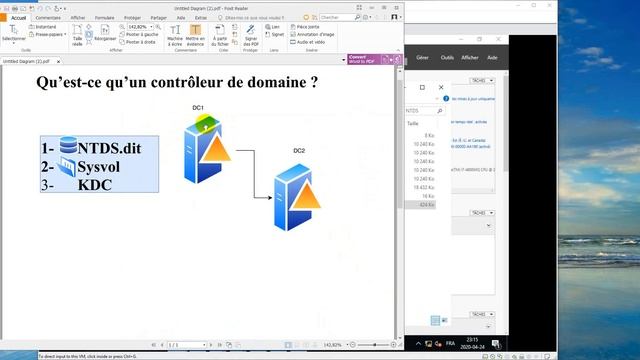This screenshot has width=640, height=360.
Task: Click the redo arrow in the quick access toolbar
Action: [48, 8]
